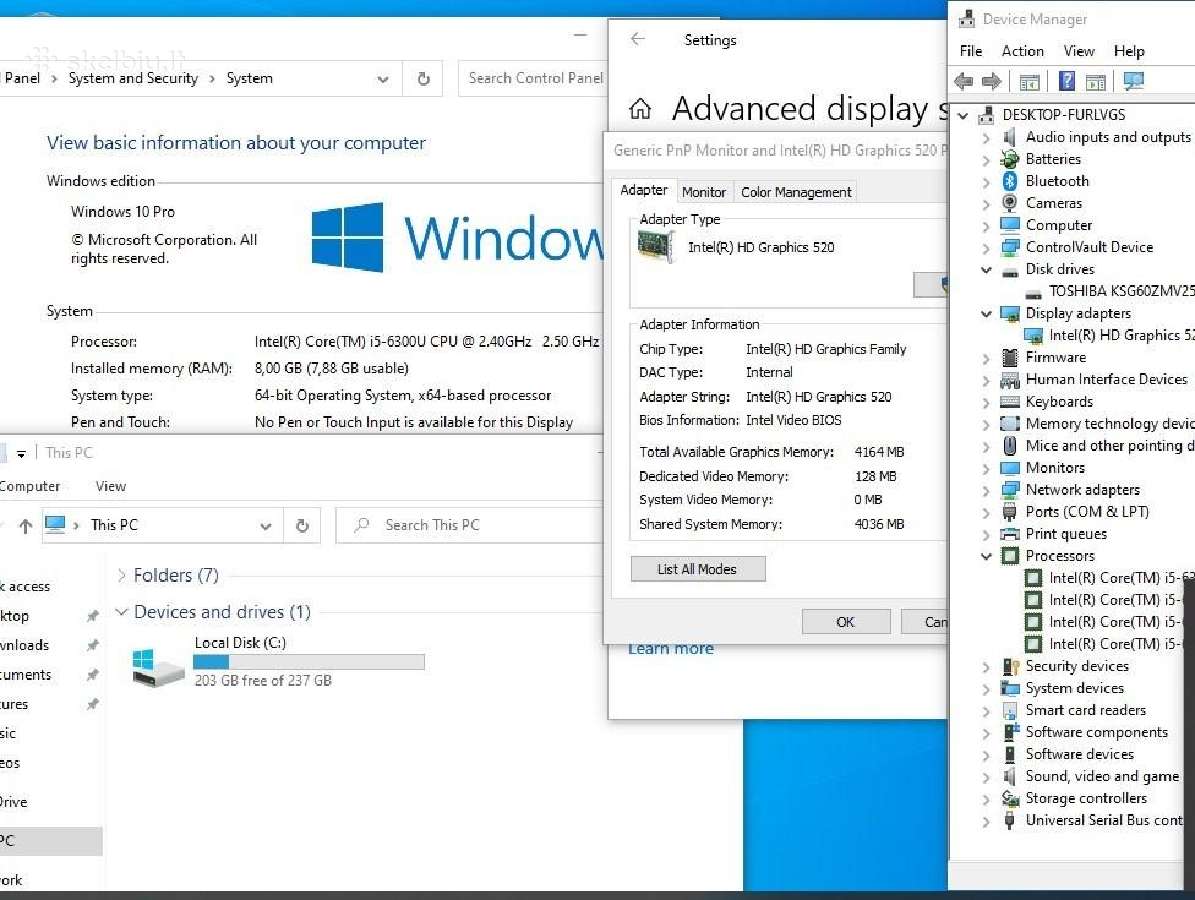Expand the Network adapters node

point(986,490)
